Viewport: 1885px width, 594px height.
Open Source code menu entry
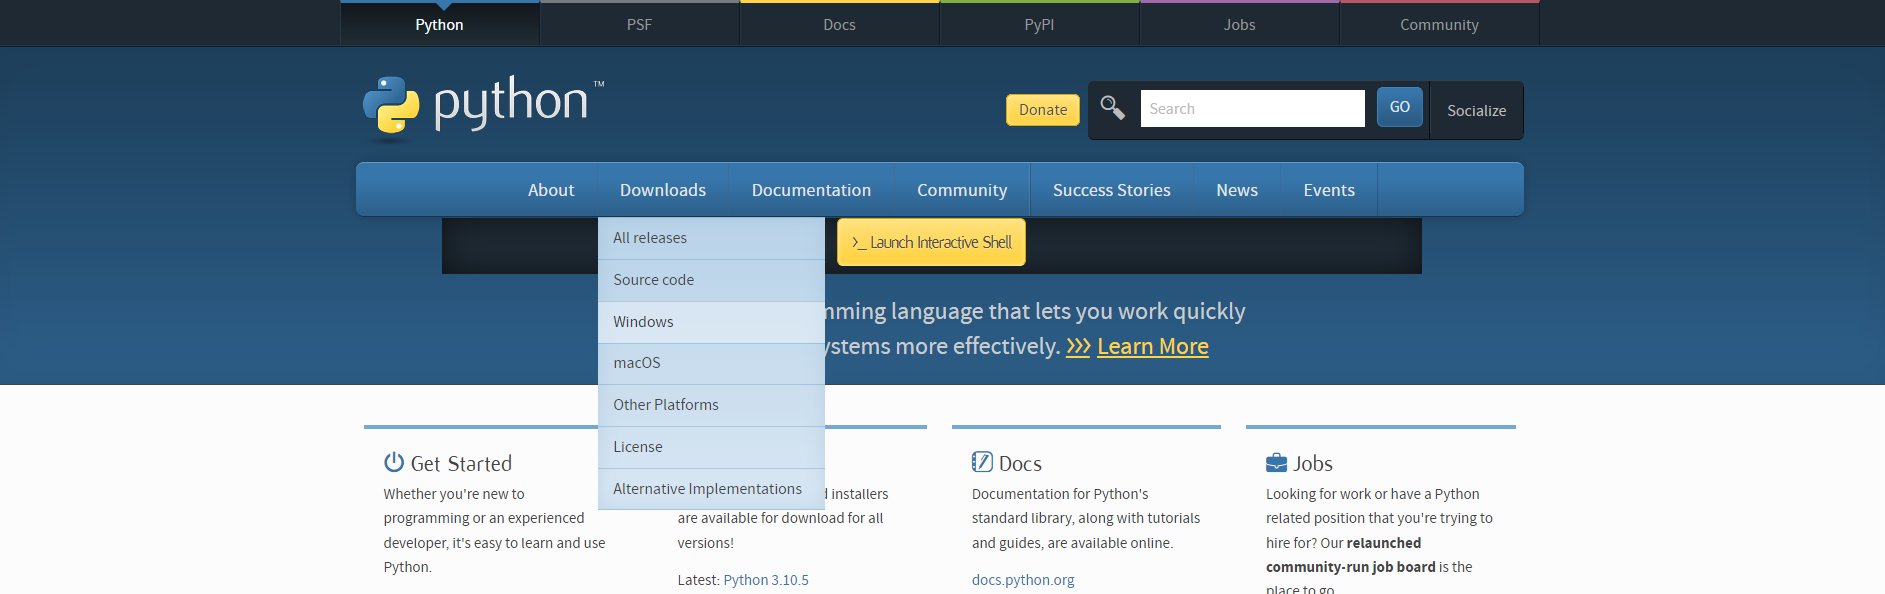(x=653, y=280)
